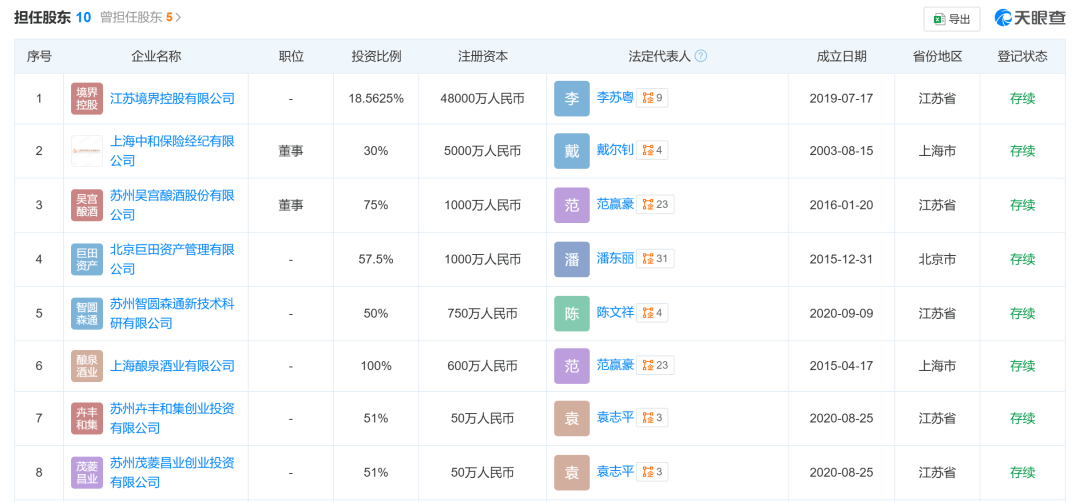The height and width of the screenshot is (502, 1080).
Task: Open legal representative 陈文祥 profile
Action: click(614, 313)
